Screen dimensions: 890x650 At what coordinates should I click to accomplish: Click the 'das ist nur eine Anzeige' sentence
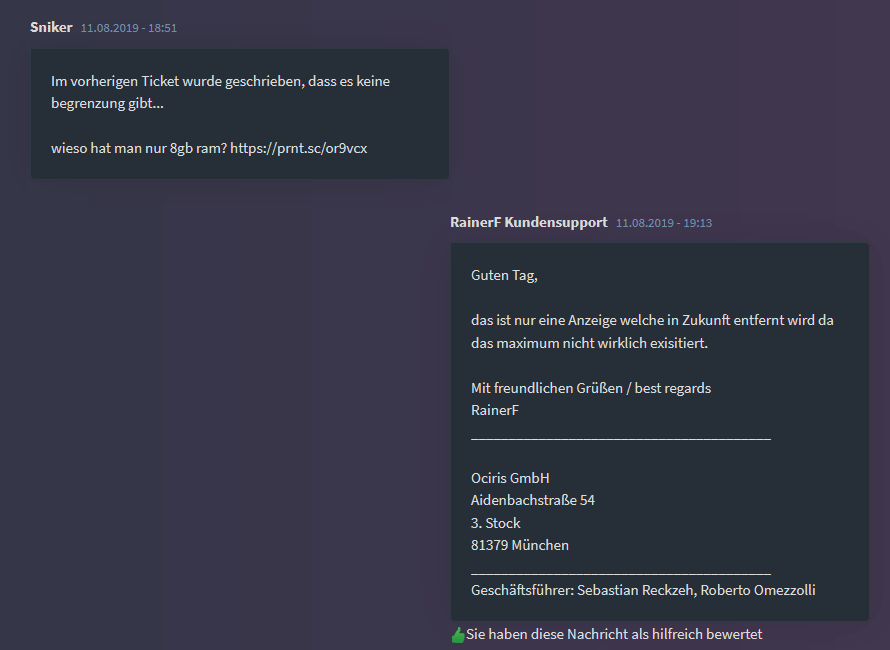pyautogui.click(x=652, y=321)
